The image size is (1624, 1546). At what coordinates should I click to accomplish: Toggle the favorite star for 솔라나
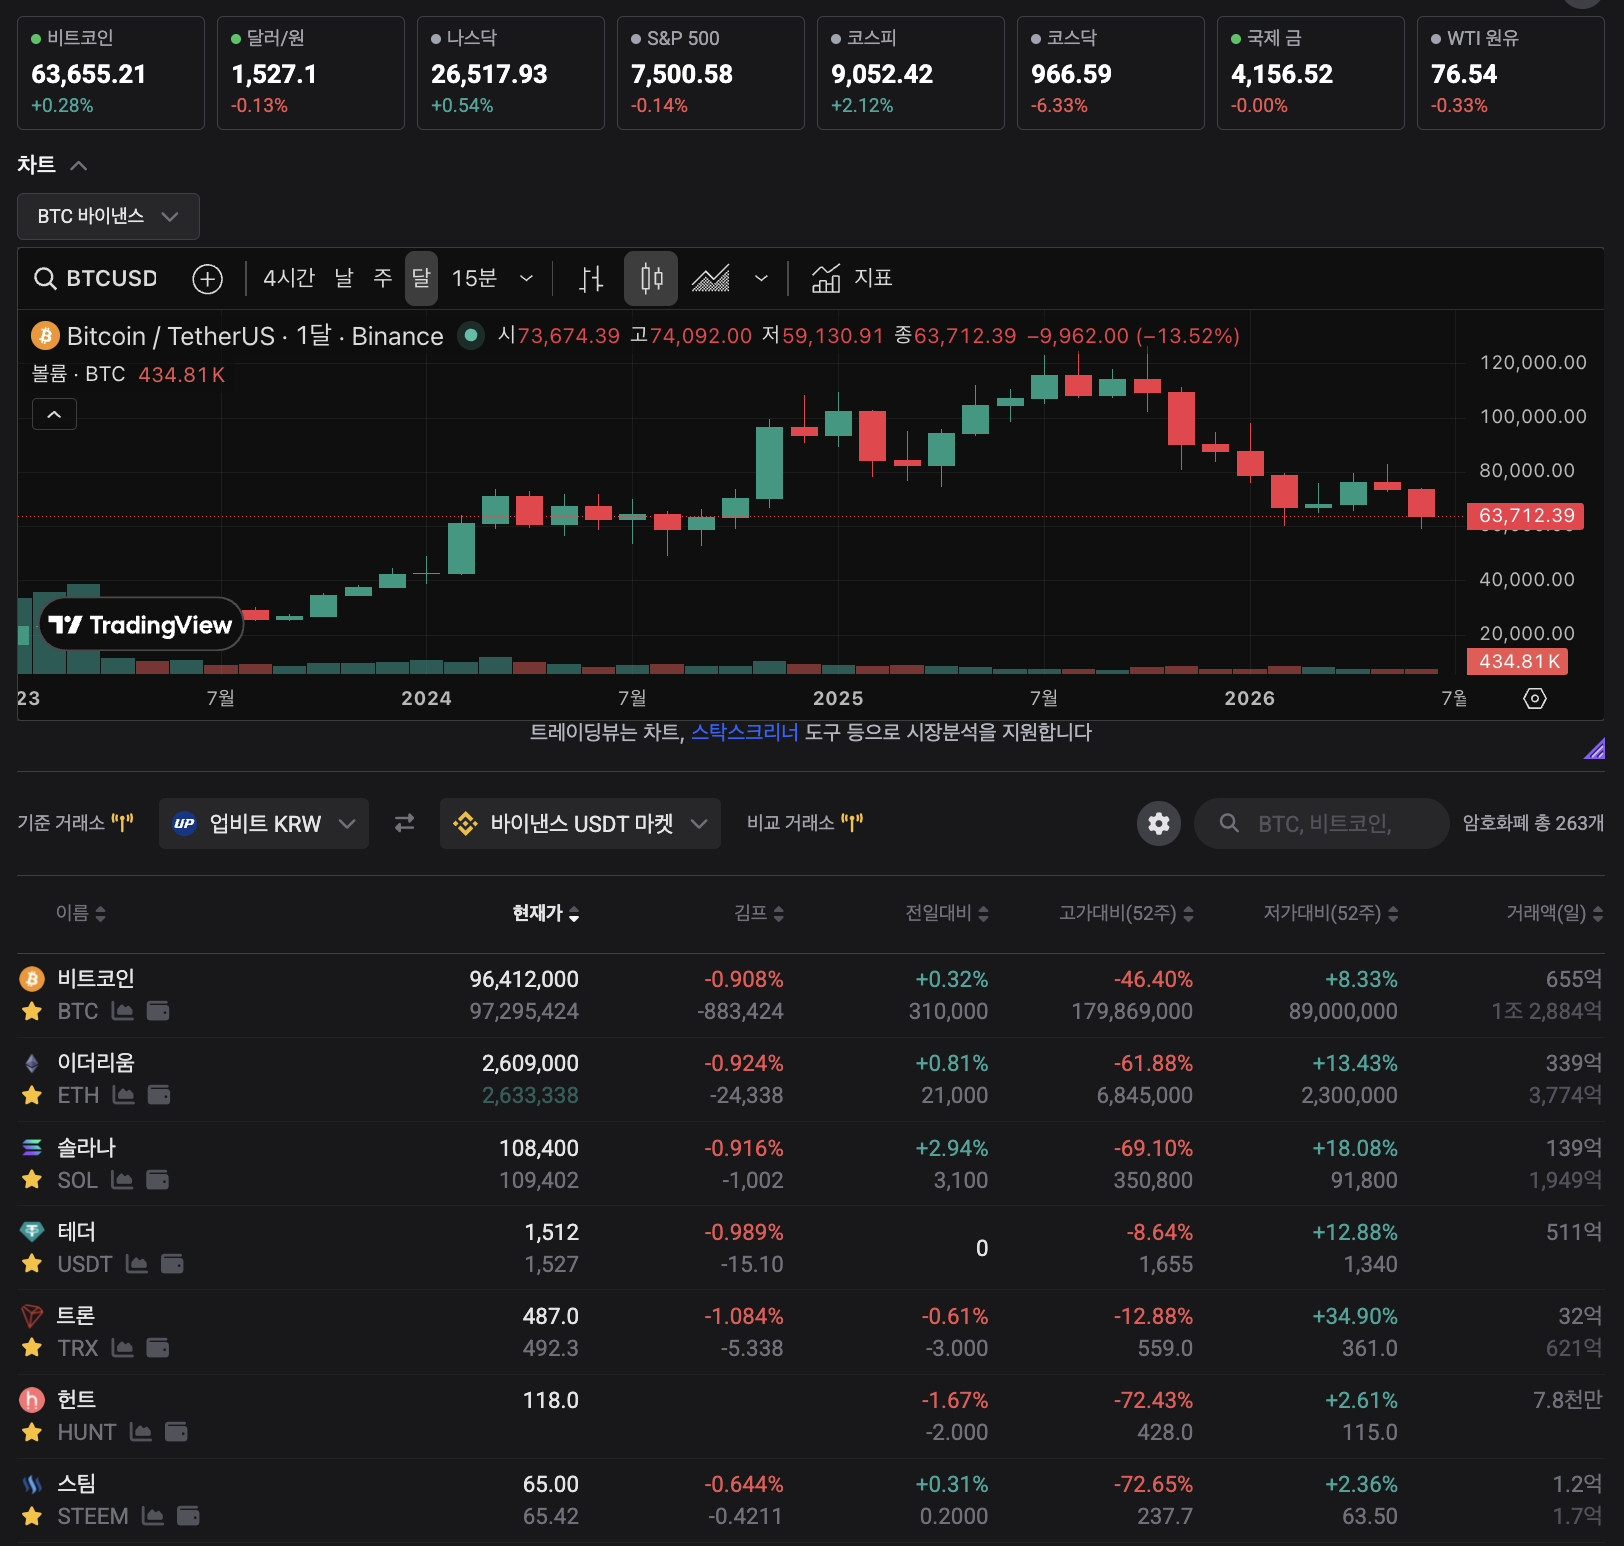tap(32, 1180)
